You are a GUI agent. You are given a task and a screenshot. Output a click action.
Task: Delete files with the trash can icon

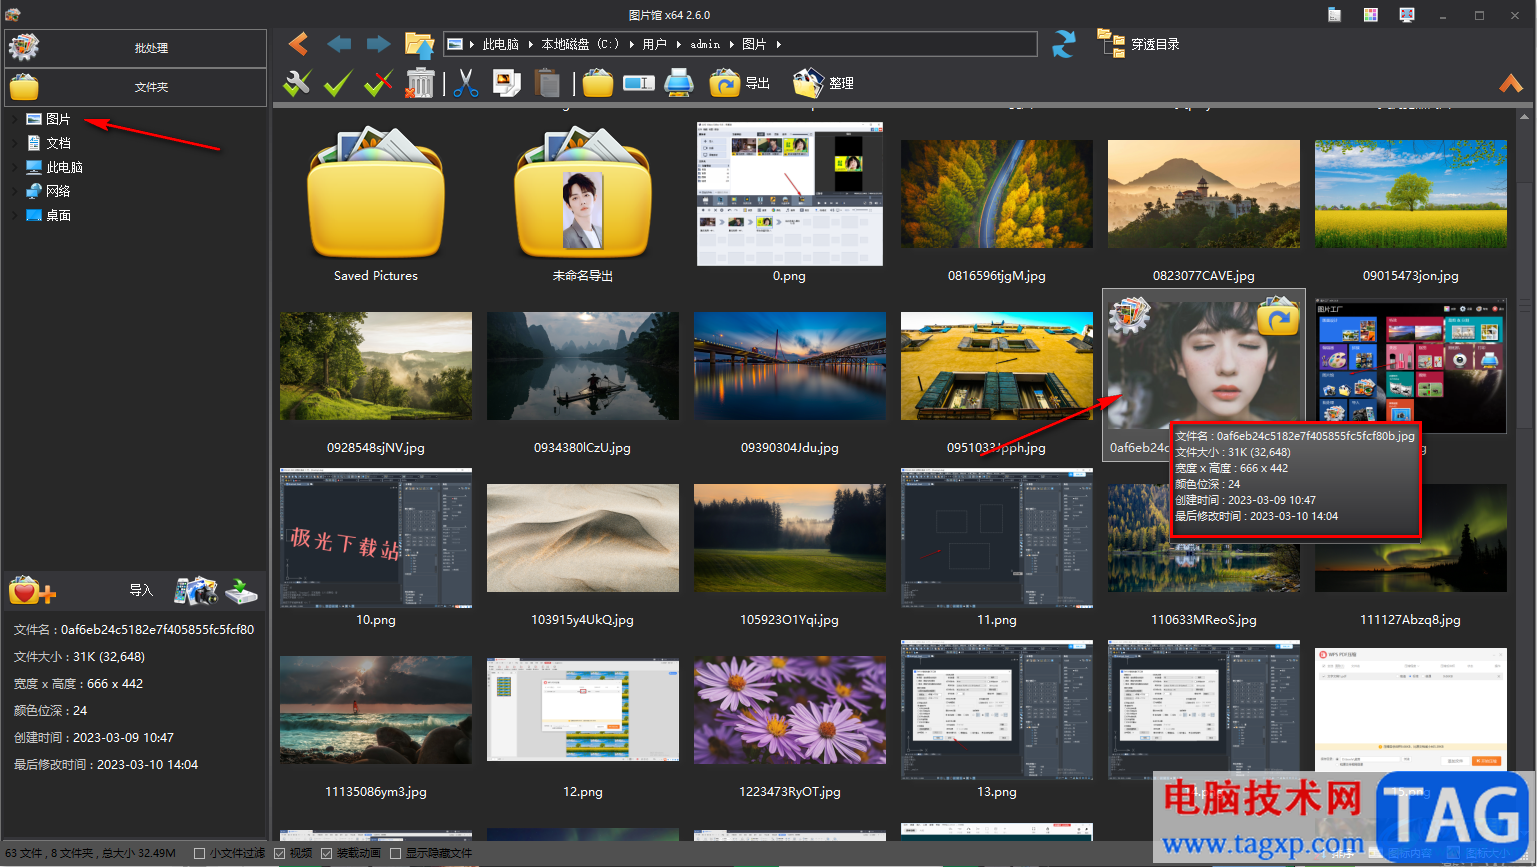pyautogui.click(x=420, y=83)
